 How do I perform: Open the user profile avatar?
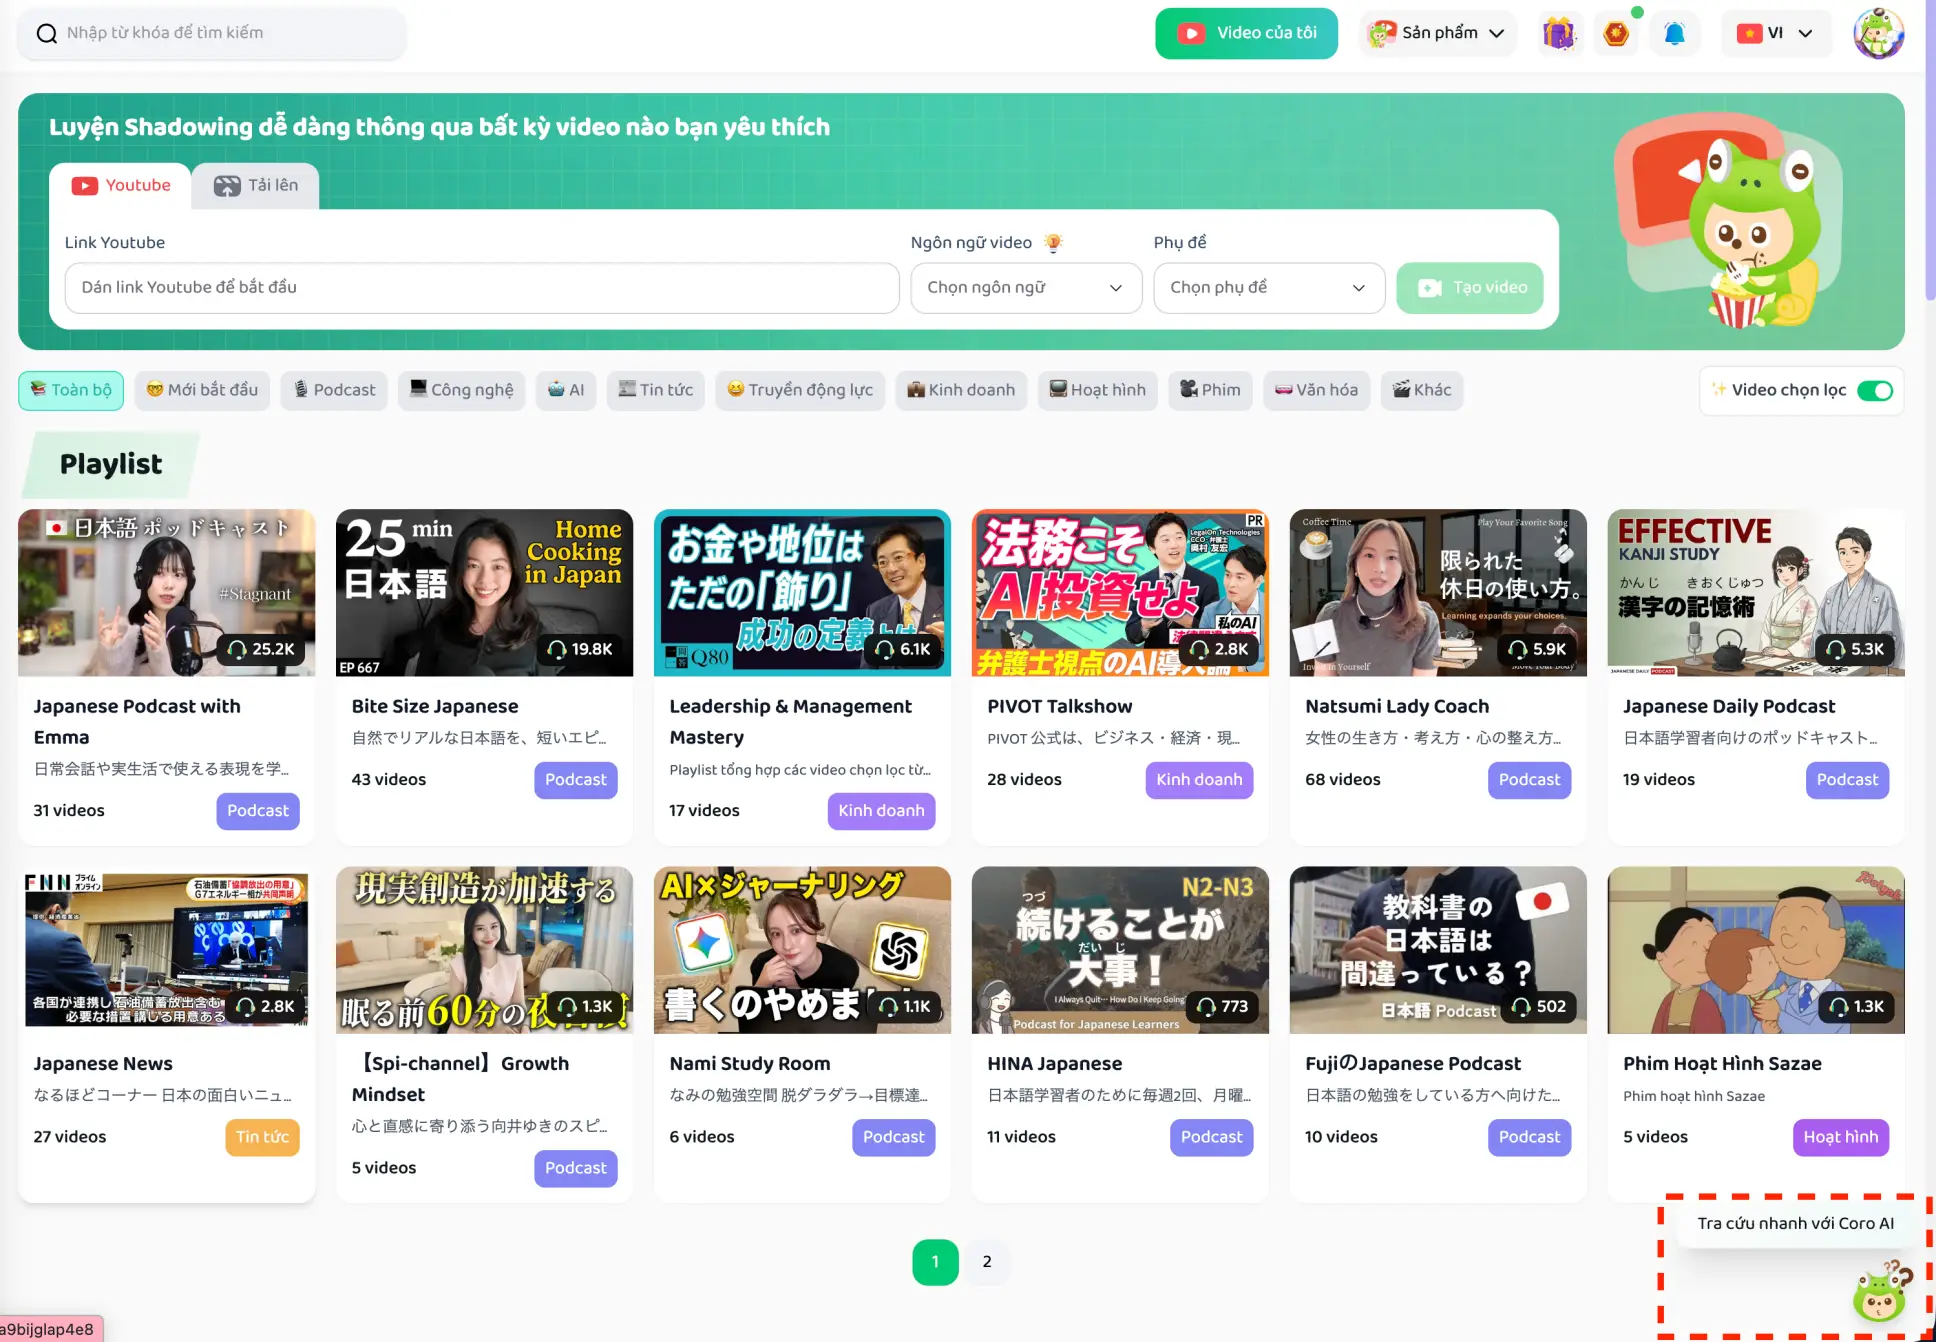(x=1878, y=34)
